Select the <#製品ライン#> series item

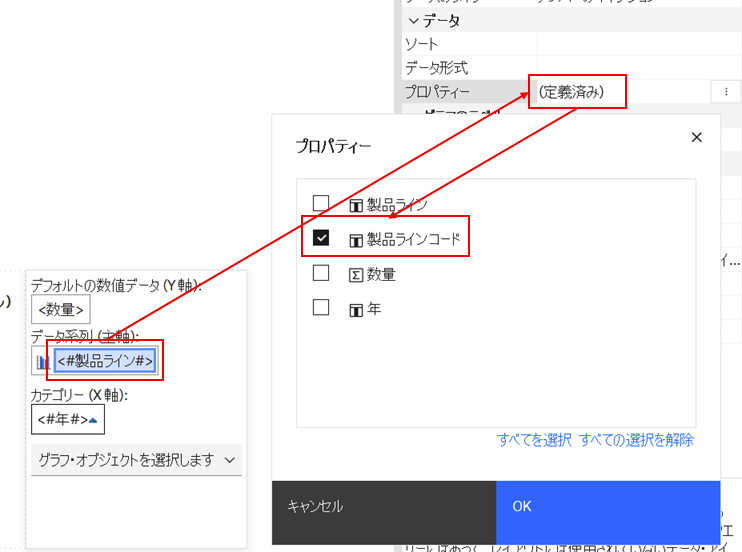click(x=105, y=361)
